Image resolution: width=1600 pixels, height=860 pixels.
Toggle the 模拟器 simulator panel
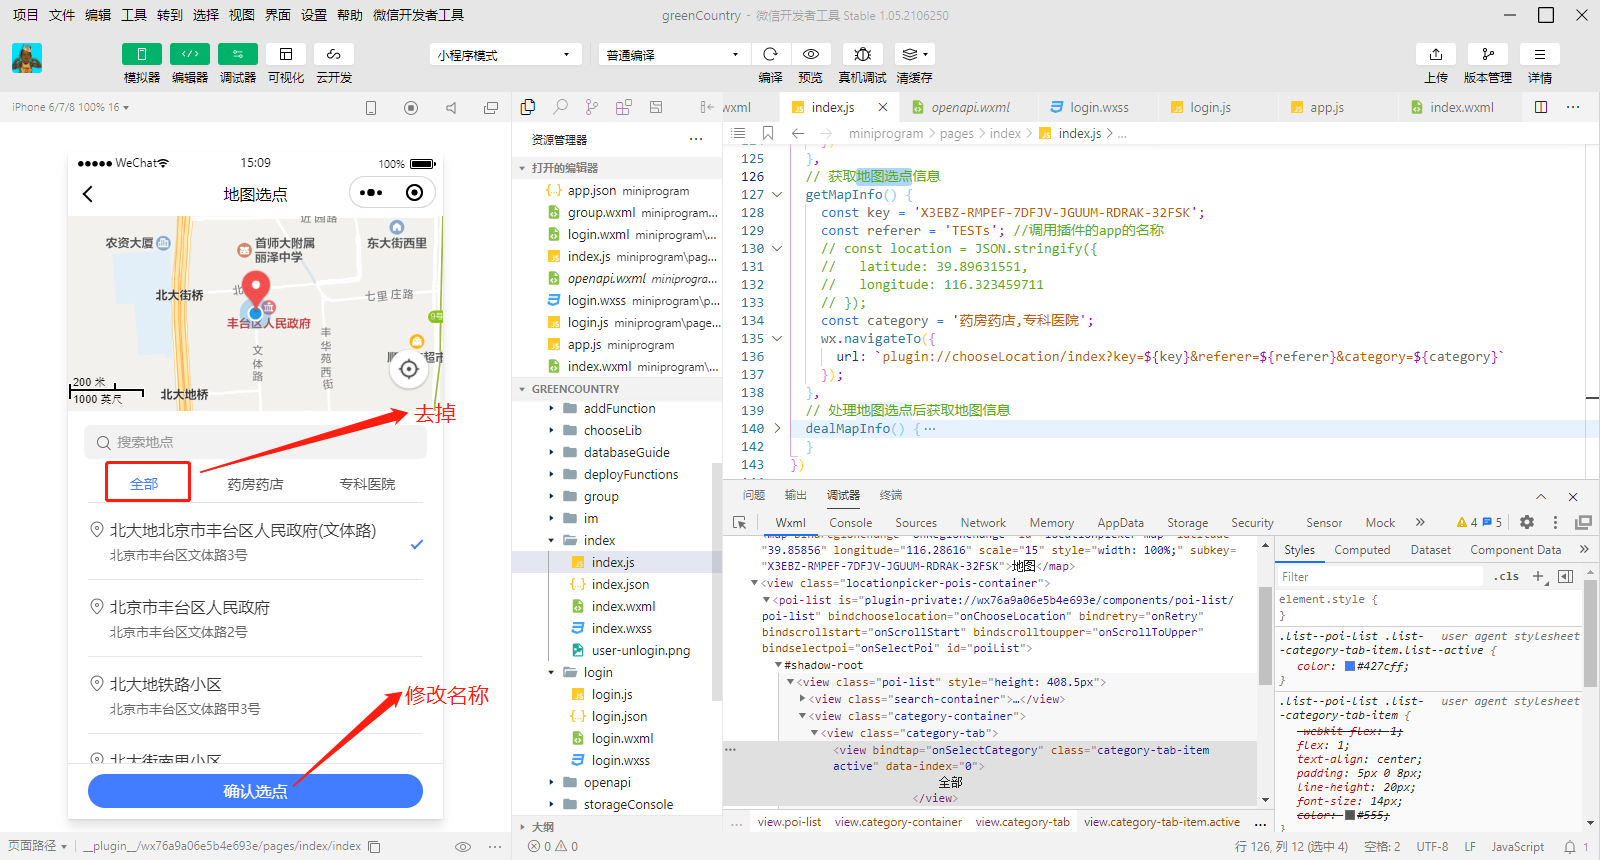(x=142, y=54)
